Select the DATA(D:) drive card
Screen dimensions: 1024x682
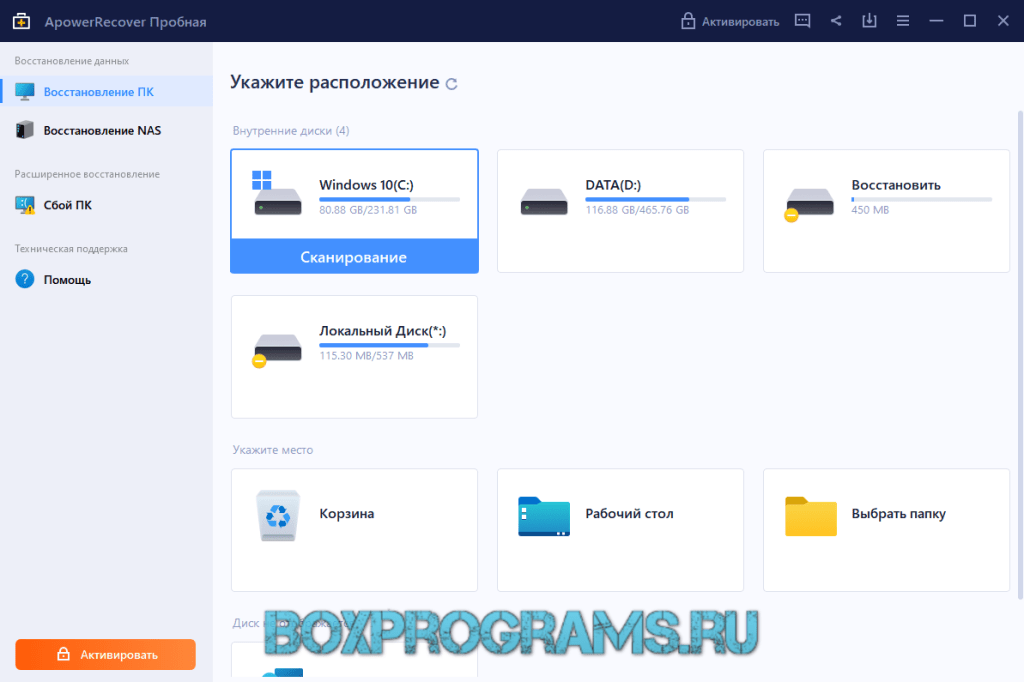tap(620, 210)
